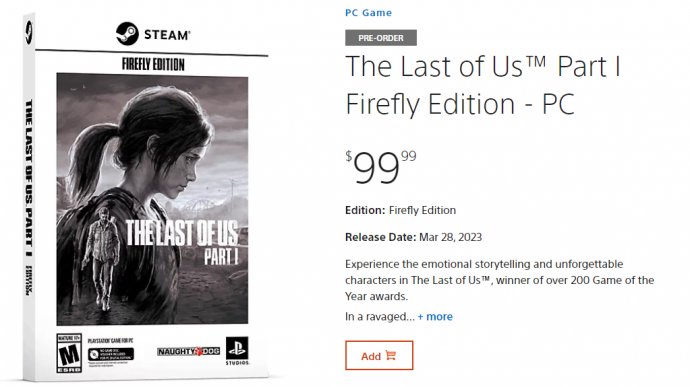Click the voucher disc icon on box
This screenshot has width=690, height=387.
(x=94, y=354)
